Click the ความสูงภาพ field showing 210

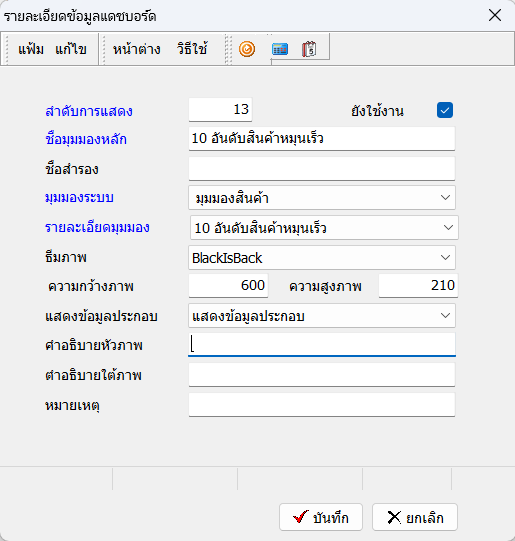418,286
